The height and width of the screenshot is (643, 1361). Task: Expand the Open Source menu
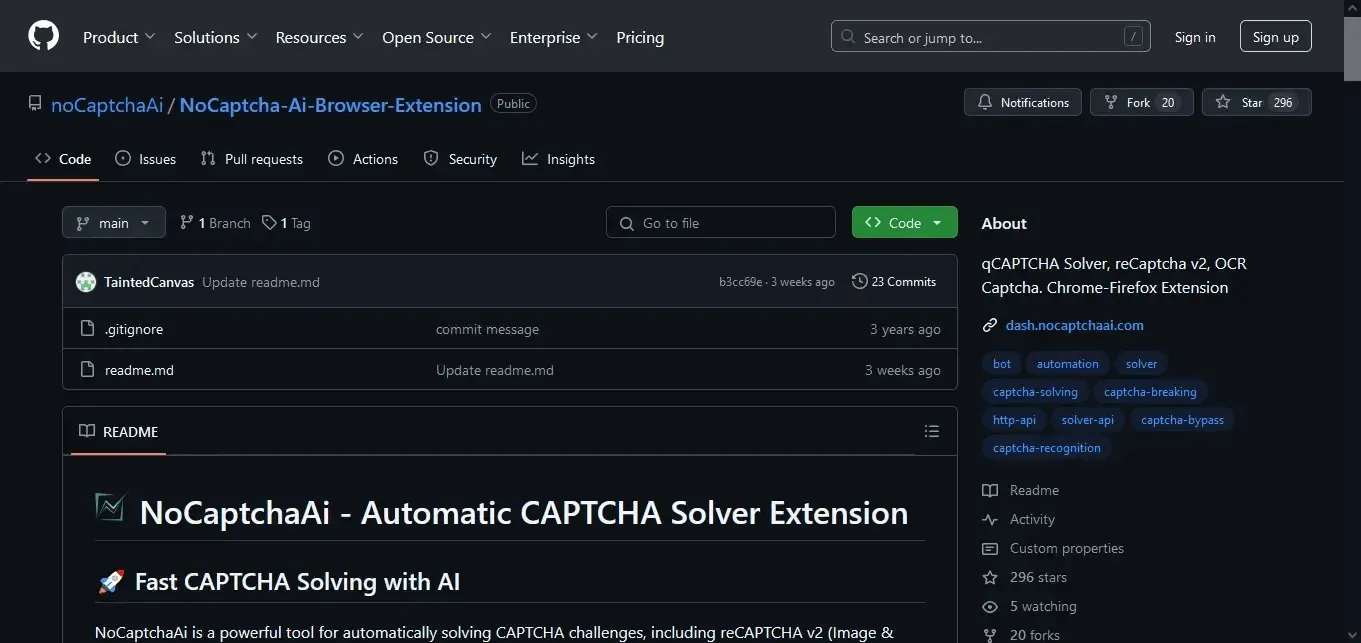click(x=436, y=37)
